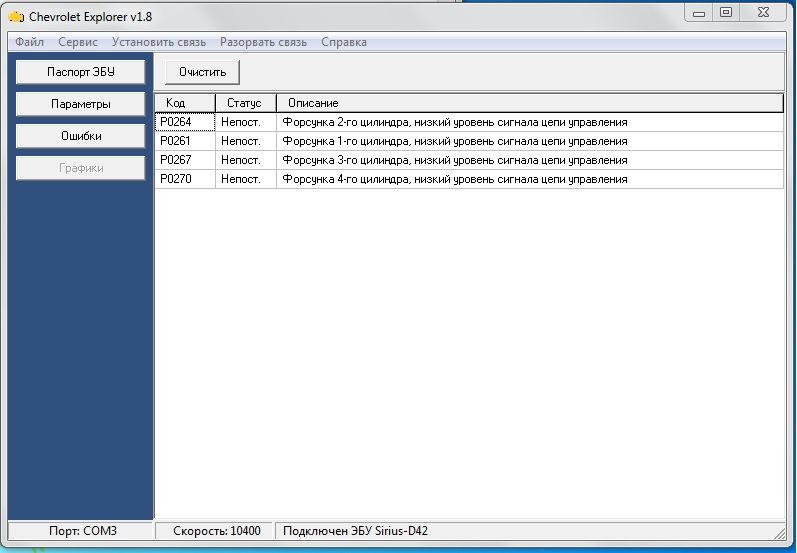797x553 pixels.
Task: Click the disabled Графики button
Action: (80, 168)
